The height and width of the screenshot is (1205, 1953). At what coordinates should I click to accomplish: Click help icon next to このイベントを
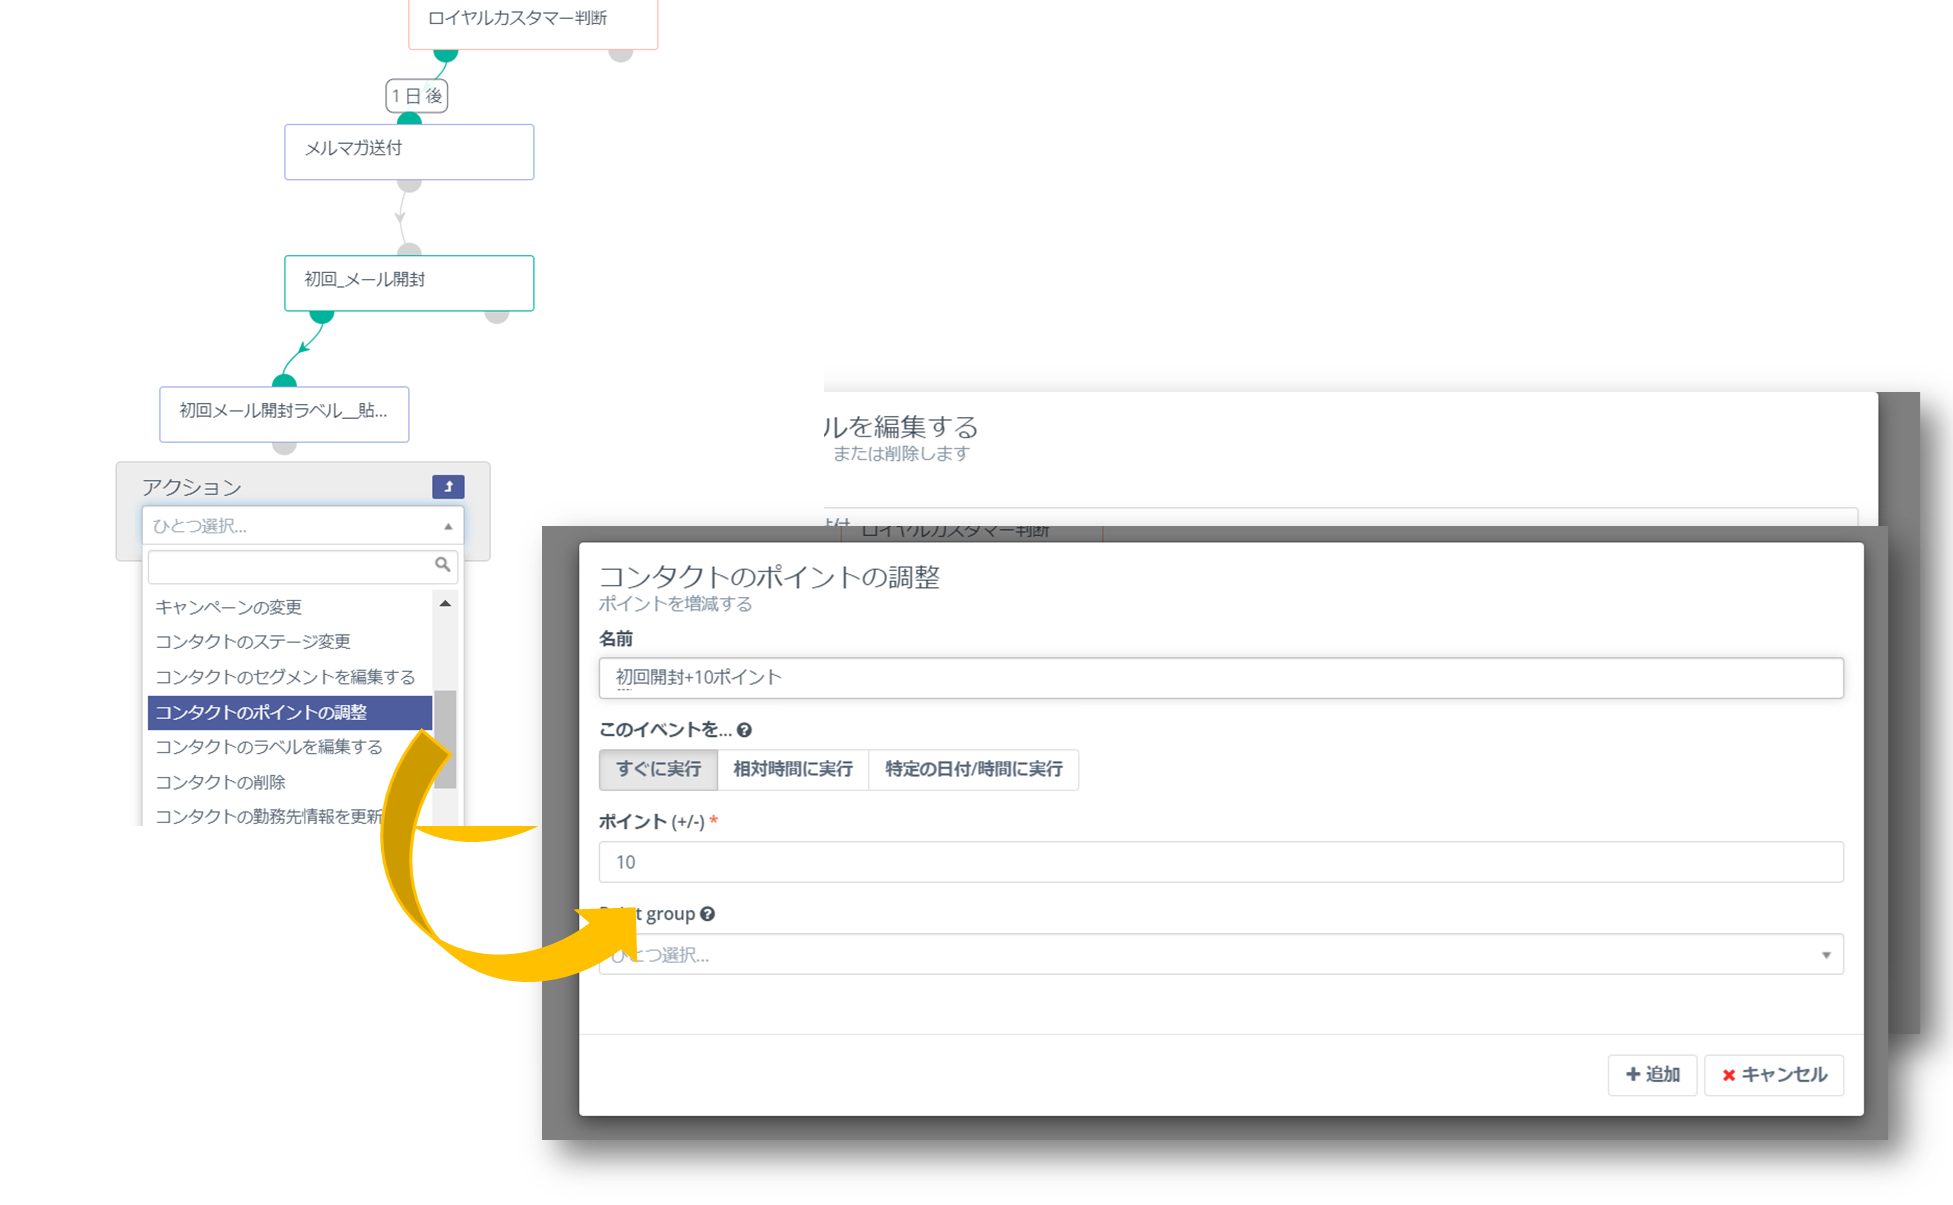(x=744, y=730)
